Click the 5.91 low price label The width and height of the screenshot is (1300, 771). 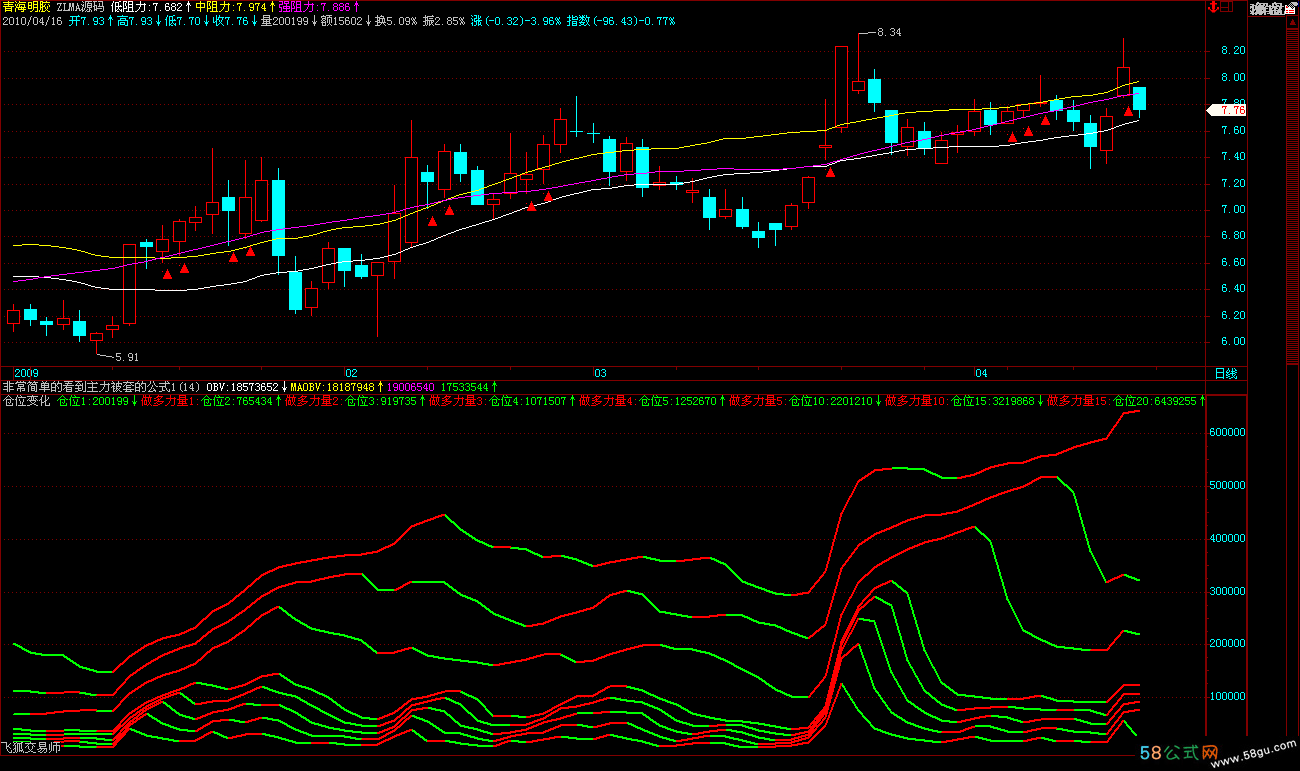point(126,357)
